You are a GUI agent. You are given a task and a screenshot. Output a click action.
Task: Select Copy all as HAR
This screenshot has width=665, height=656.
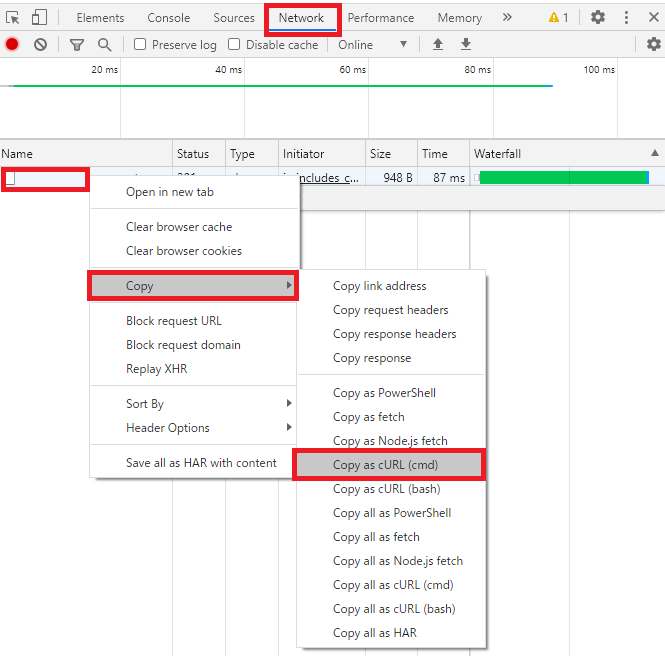[391, 633]
